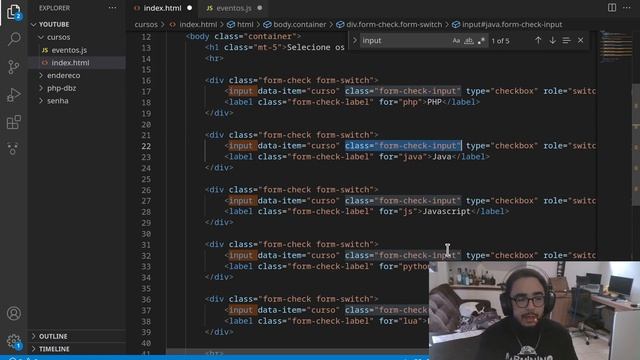Click 'Java' label text on line 23
This screenshot has width=640, height=360.
click(x=442, y=157)
